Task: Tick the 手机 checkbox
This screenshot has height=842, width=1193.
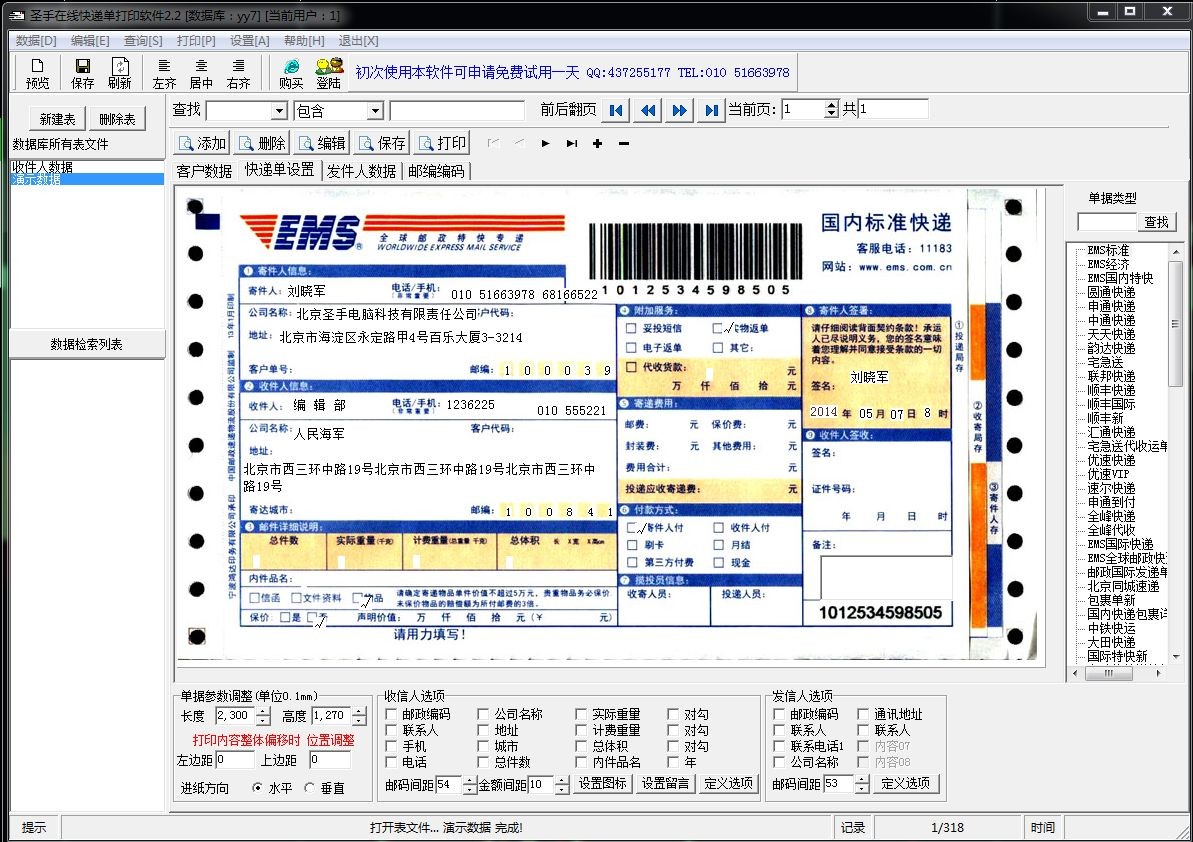Action: (391, 746)
